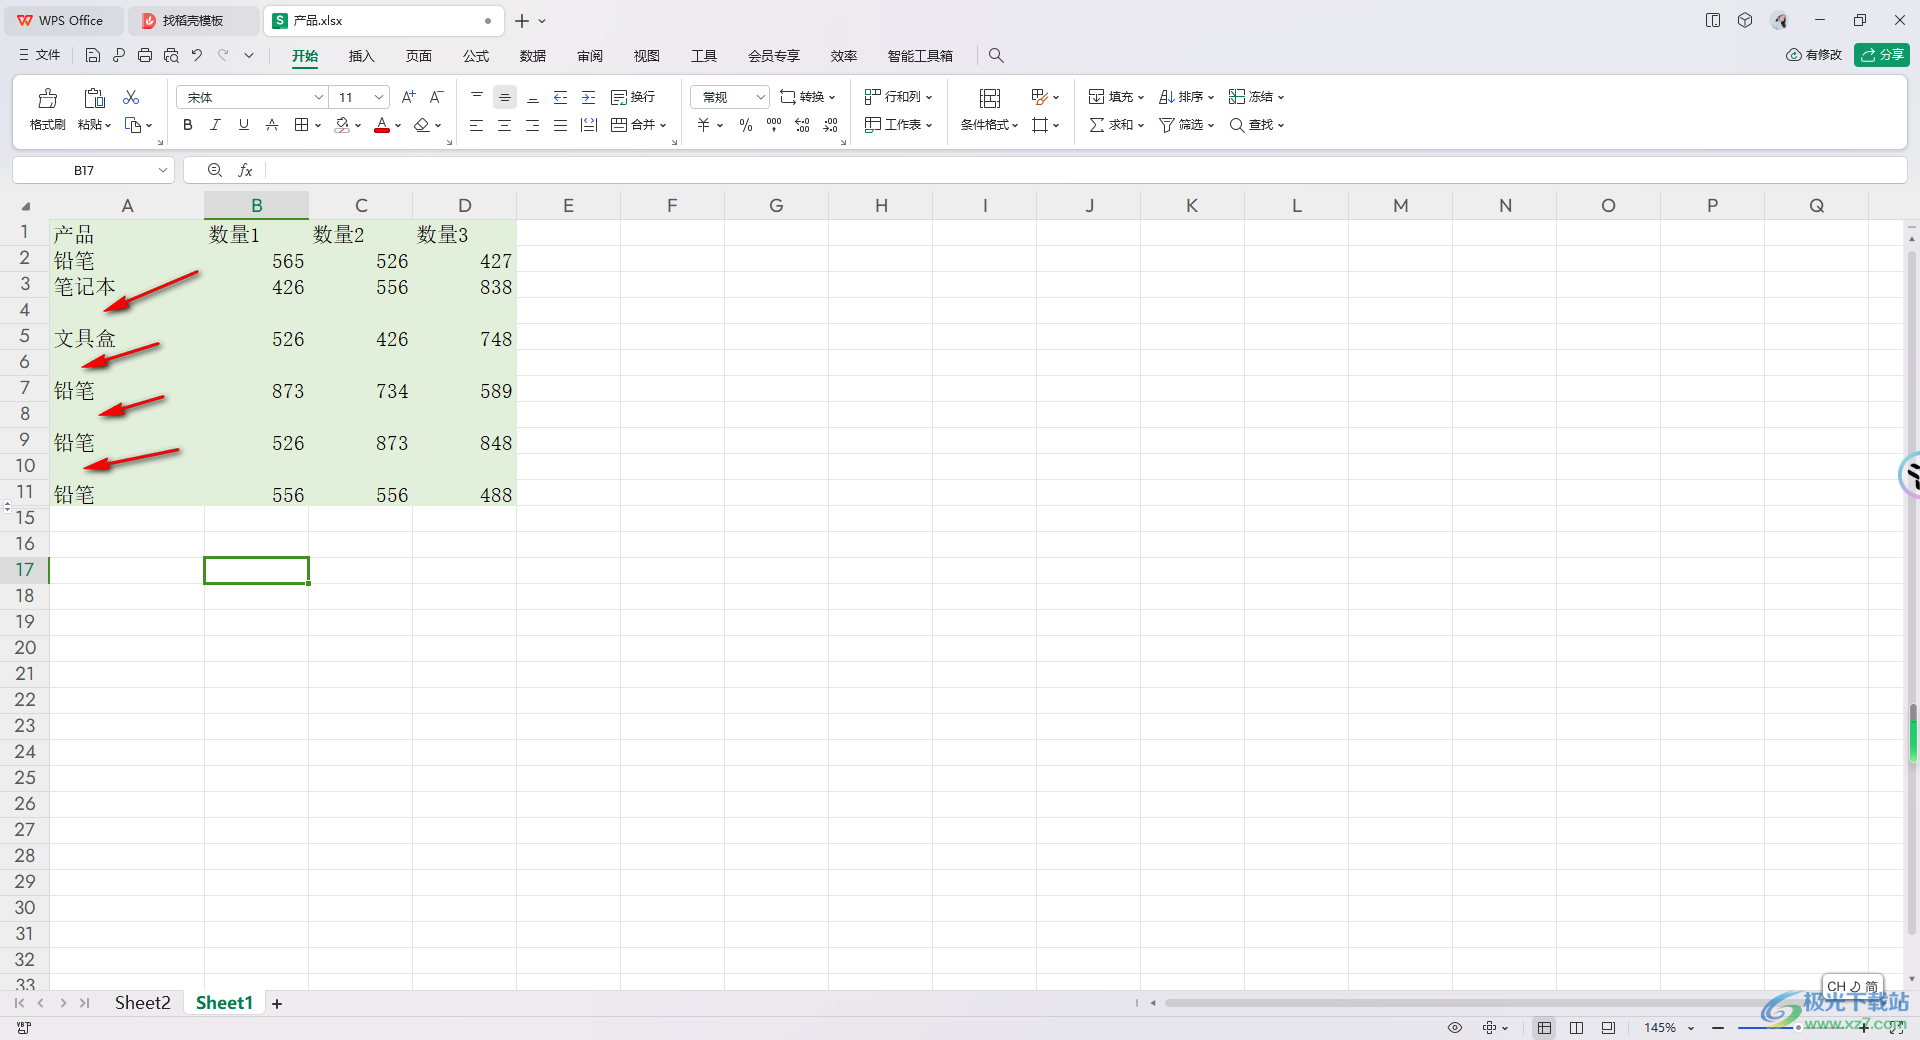Click the cell style icon

[1040, 97]
